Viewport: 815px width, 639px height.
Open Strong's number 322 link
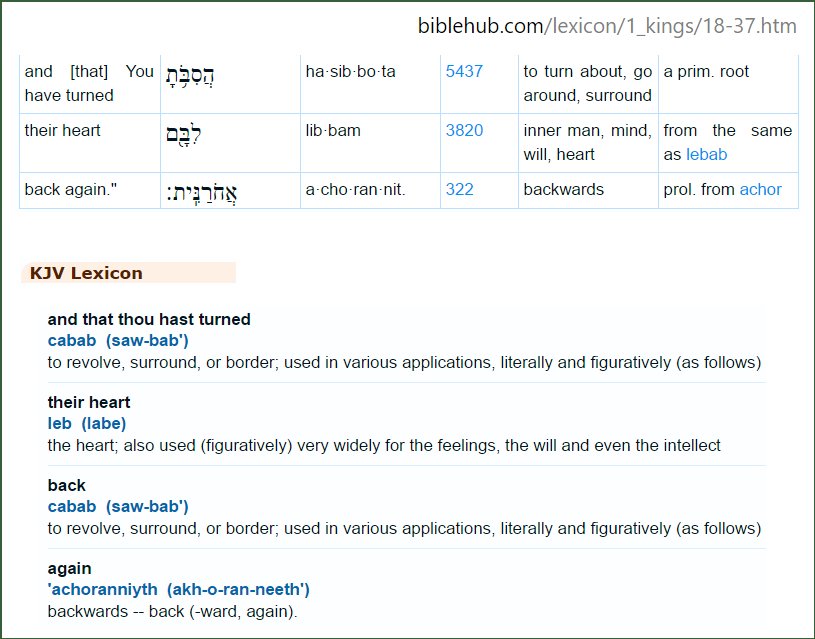pyautogui.click(x=460, y=190)
